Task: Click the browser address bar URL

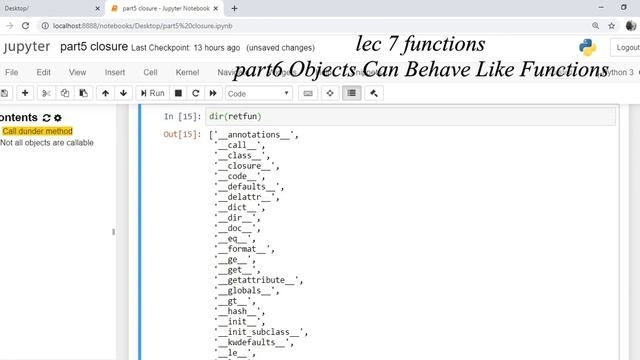Action: [x=142, y=26]
